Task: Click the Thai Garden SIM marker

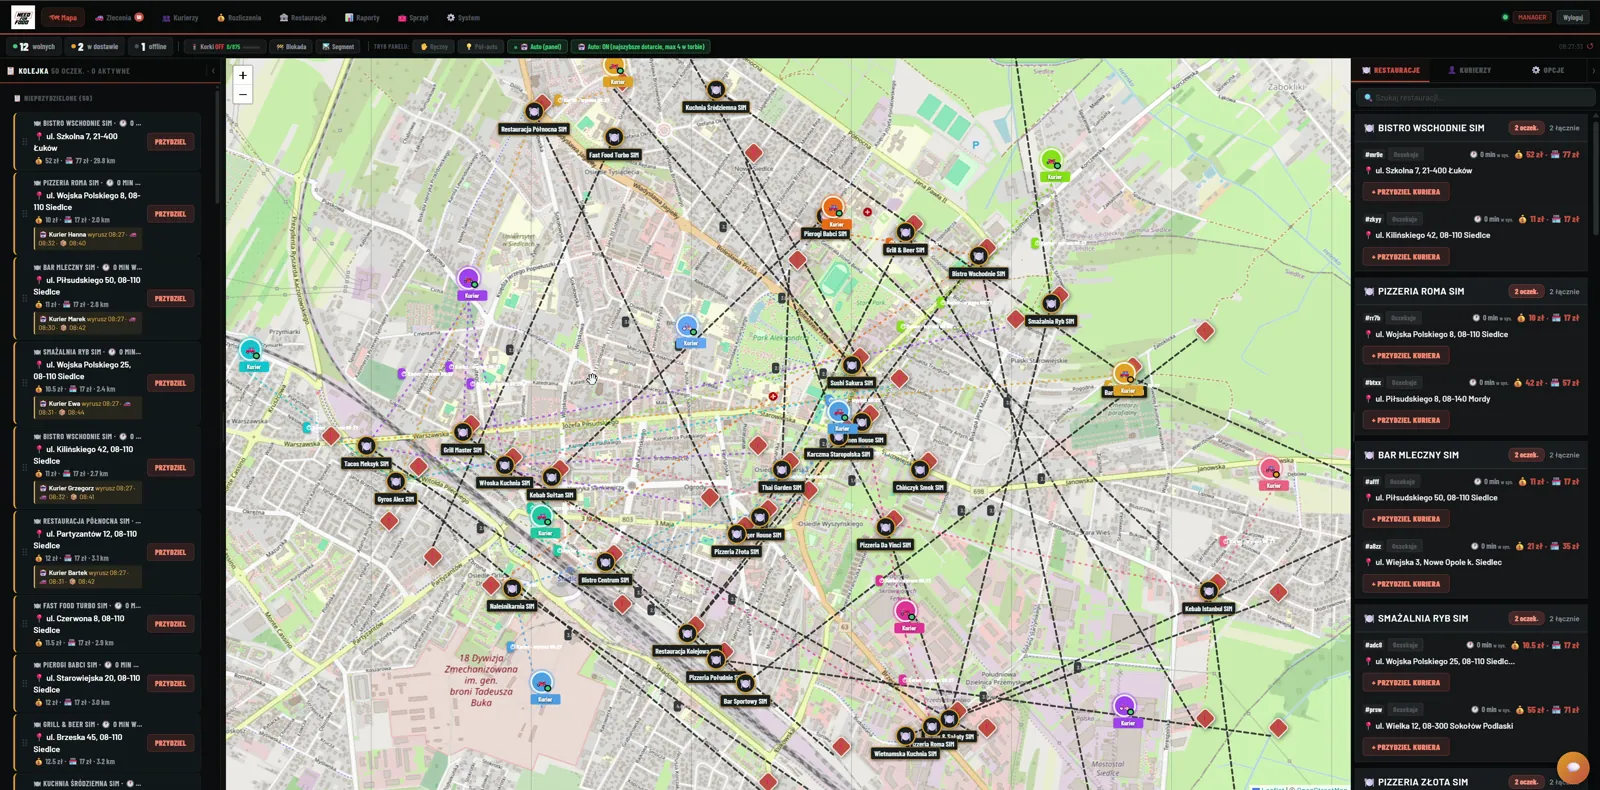Action: pyautogui.click(x=781, y=470)
